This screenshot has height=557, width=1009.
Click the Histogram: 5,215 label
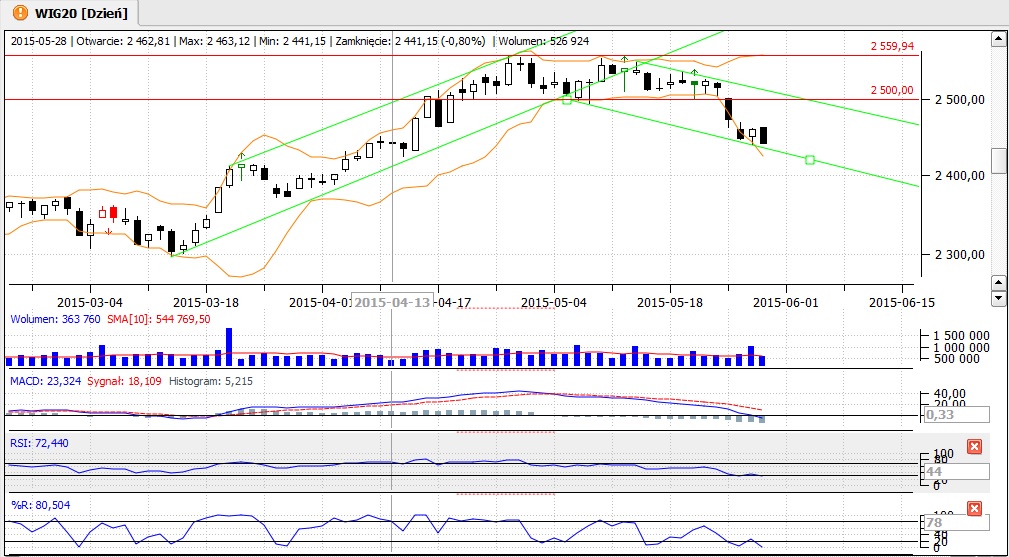point(210,381)
